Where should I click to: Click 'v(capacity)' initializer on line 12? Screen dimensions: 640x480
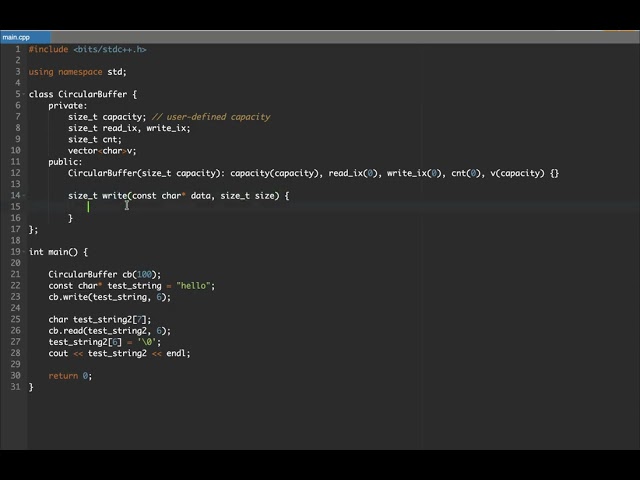click(518, 173)
